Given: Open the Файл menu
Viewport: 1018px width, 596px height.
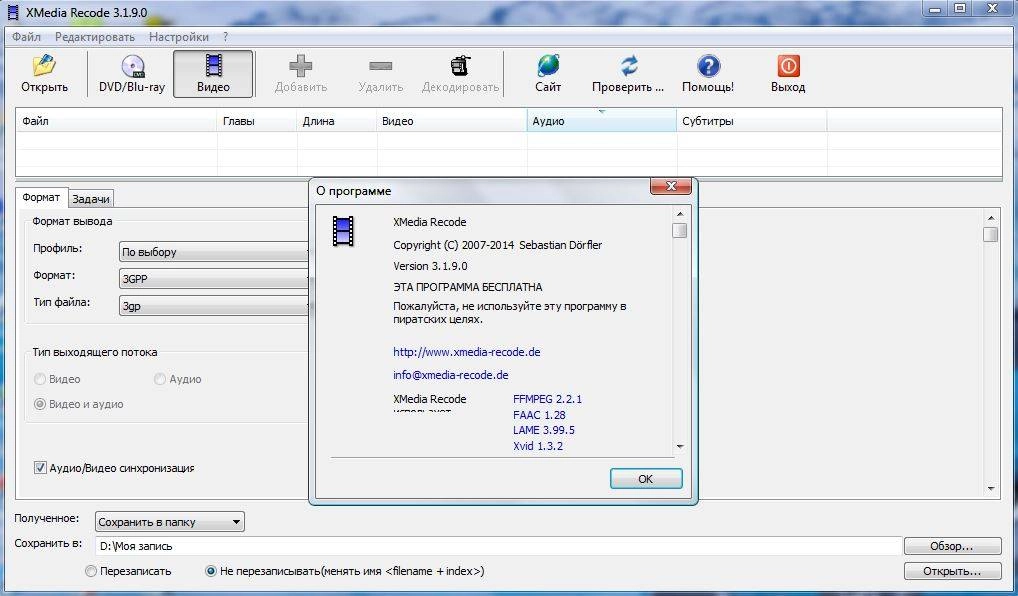Looking at the screenshot, I should point(27,37).
